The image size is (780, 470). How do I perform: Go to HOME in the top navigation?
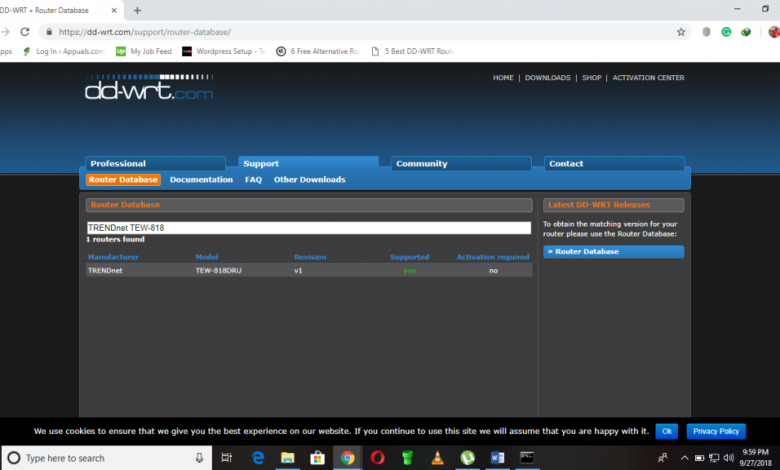(503, 78)
